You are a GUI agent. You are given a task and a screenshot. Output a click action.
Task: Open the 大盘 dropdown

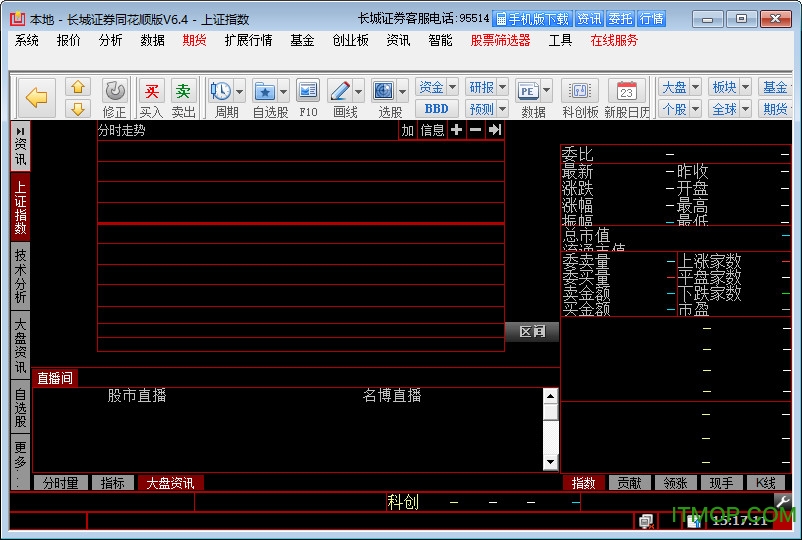pos(680,87)
